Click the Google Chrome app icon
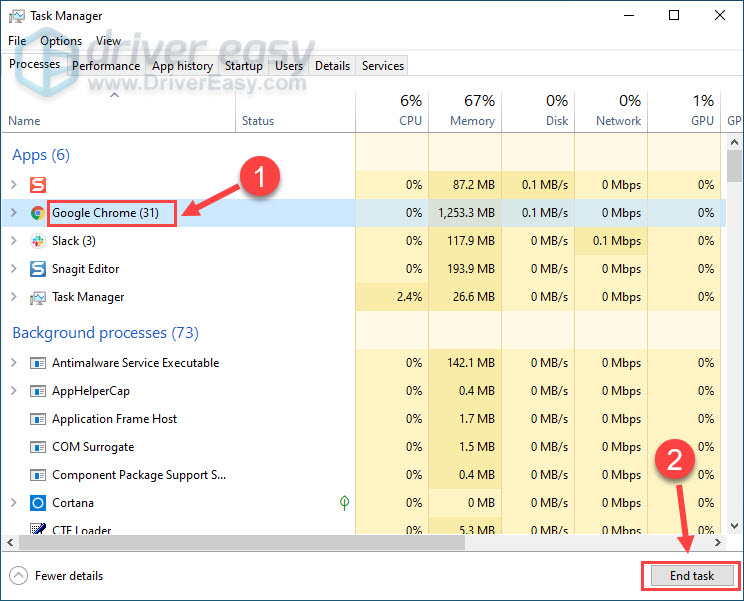 [37, 213]
